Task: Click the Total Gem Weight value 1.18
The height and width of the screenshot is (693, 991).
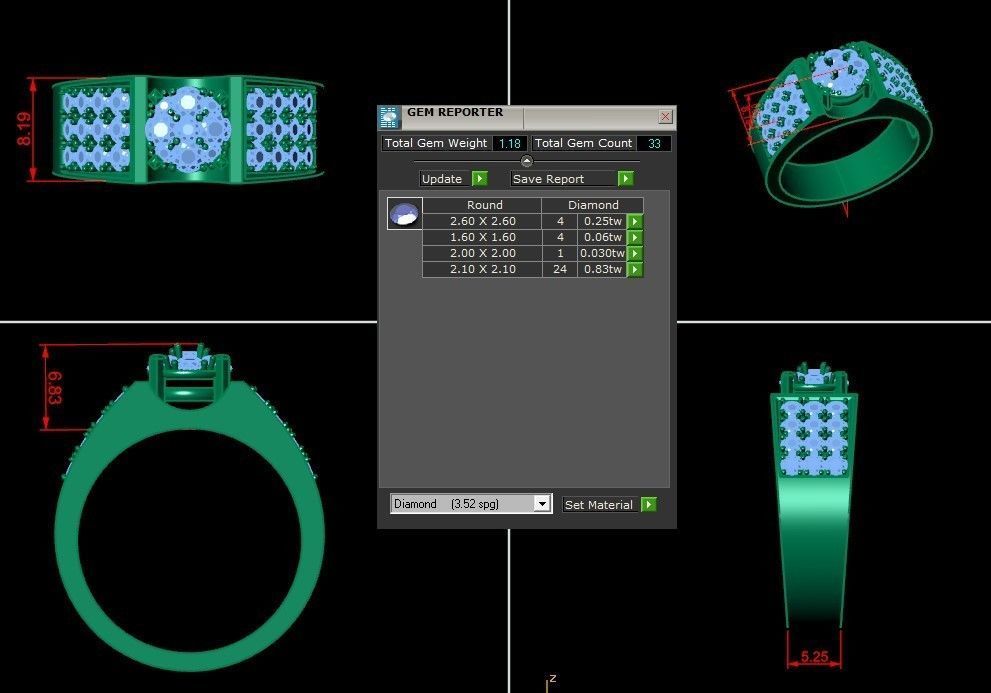Action: click(509, 144)
